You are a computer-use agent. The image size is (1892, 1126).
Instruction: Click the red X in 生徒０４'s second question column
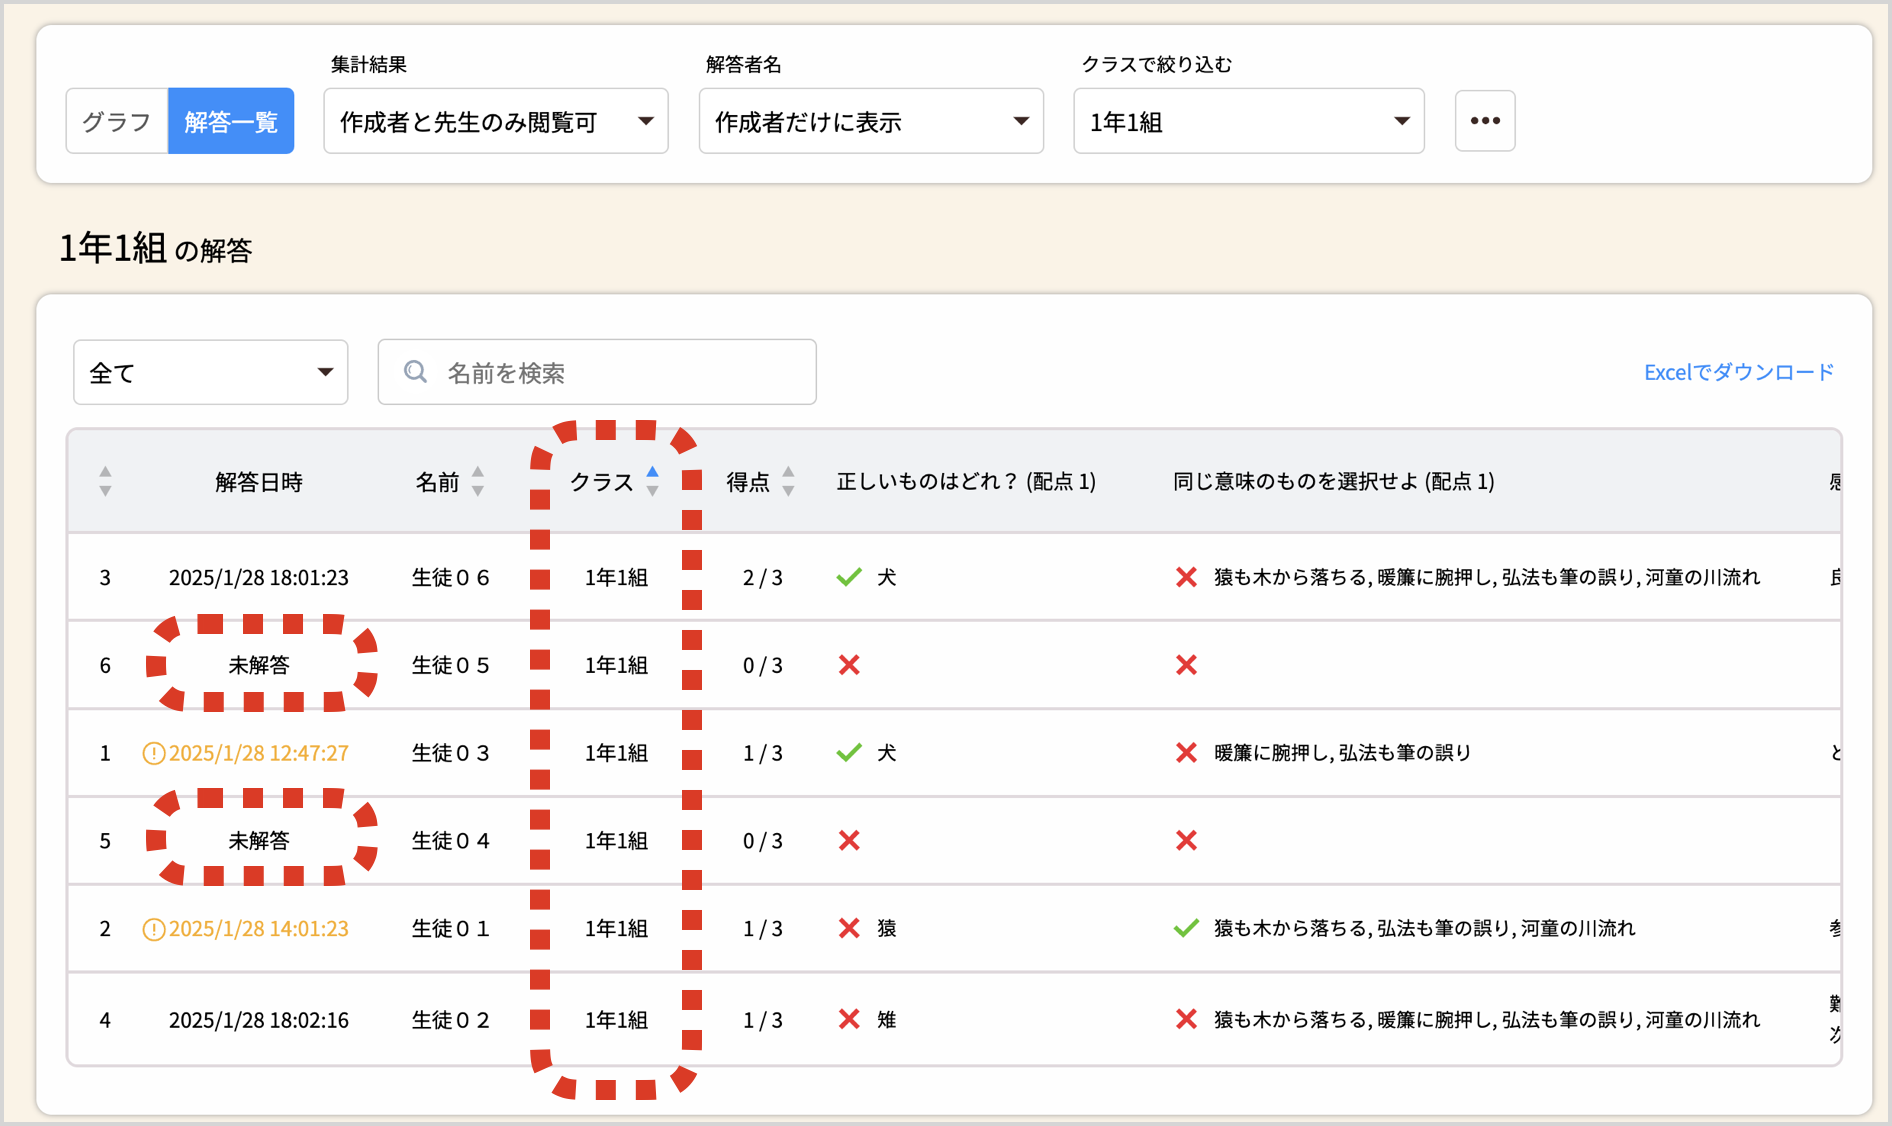pyautogui.click(x=1186, y=840)
